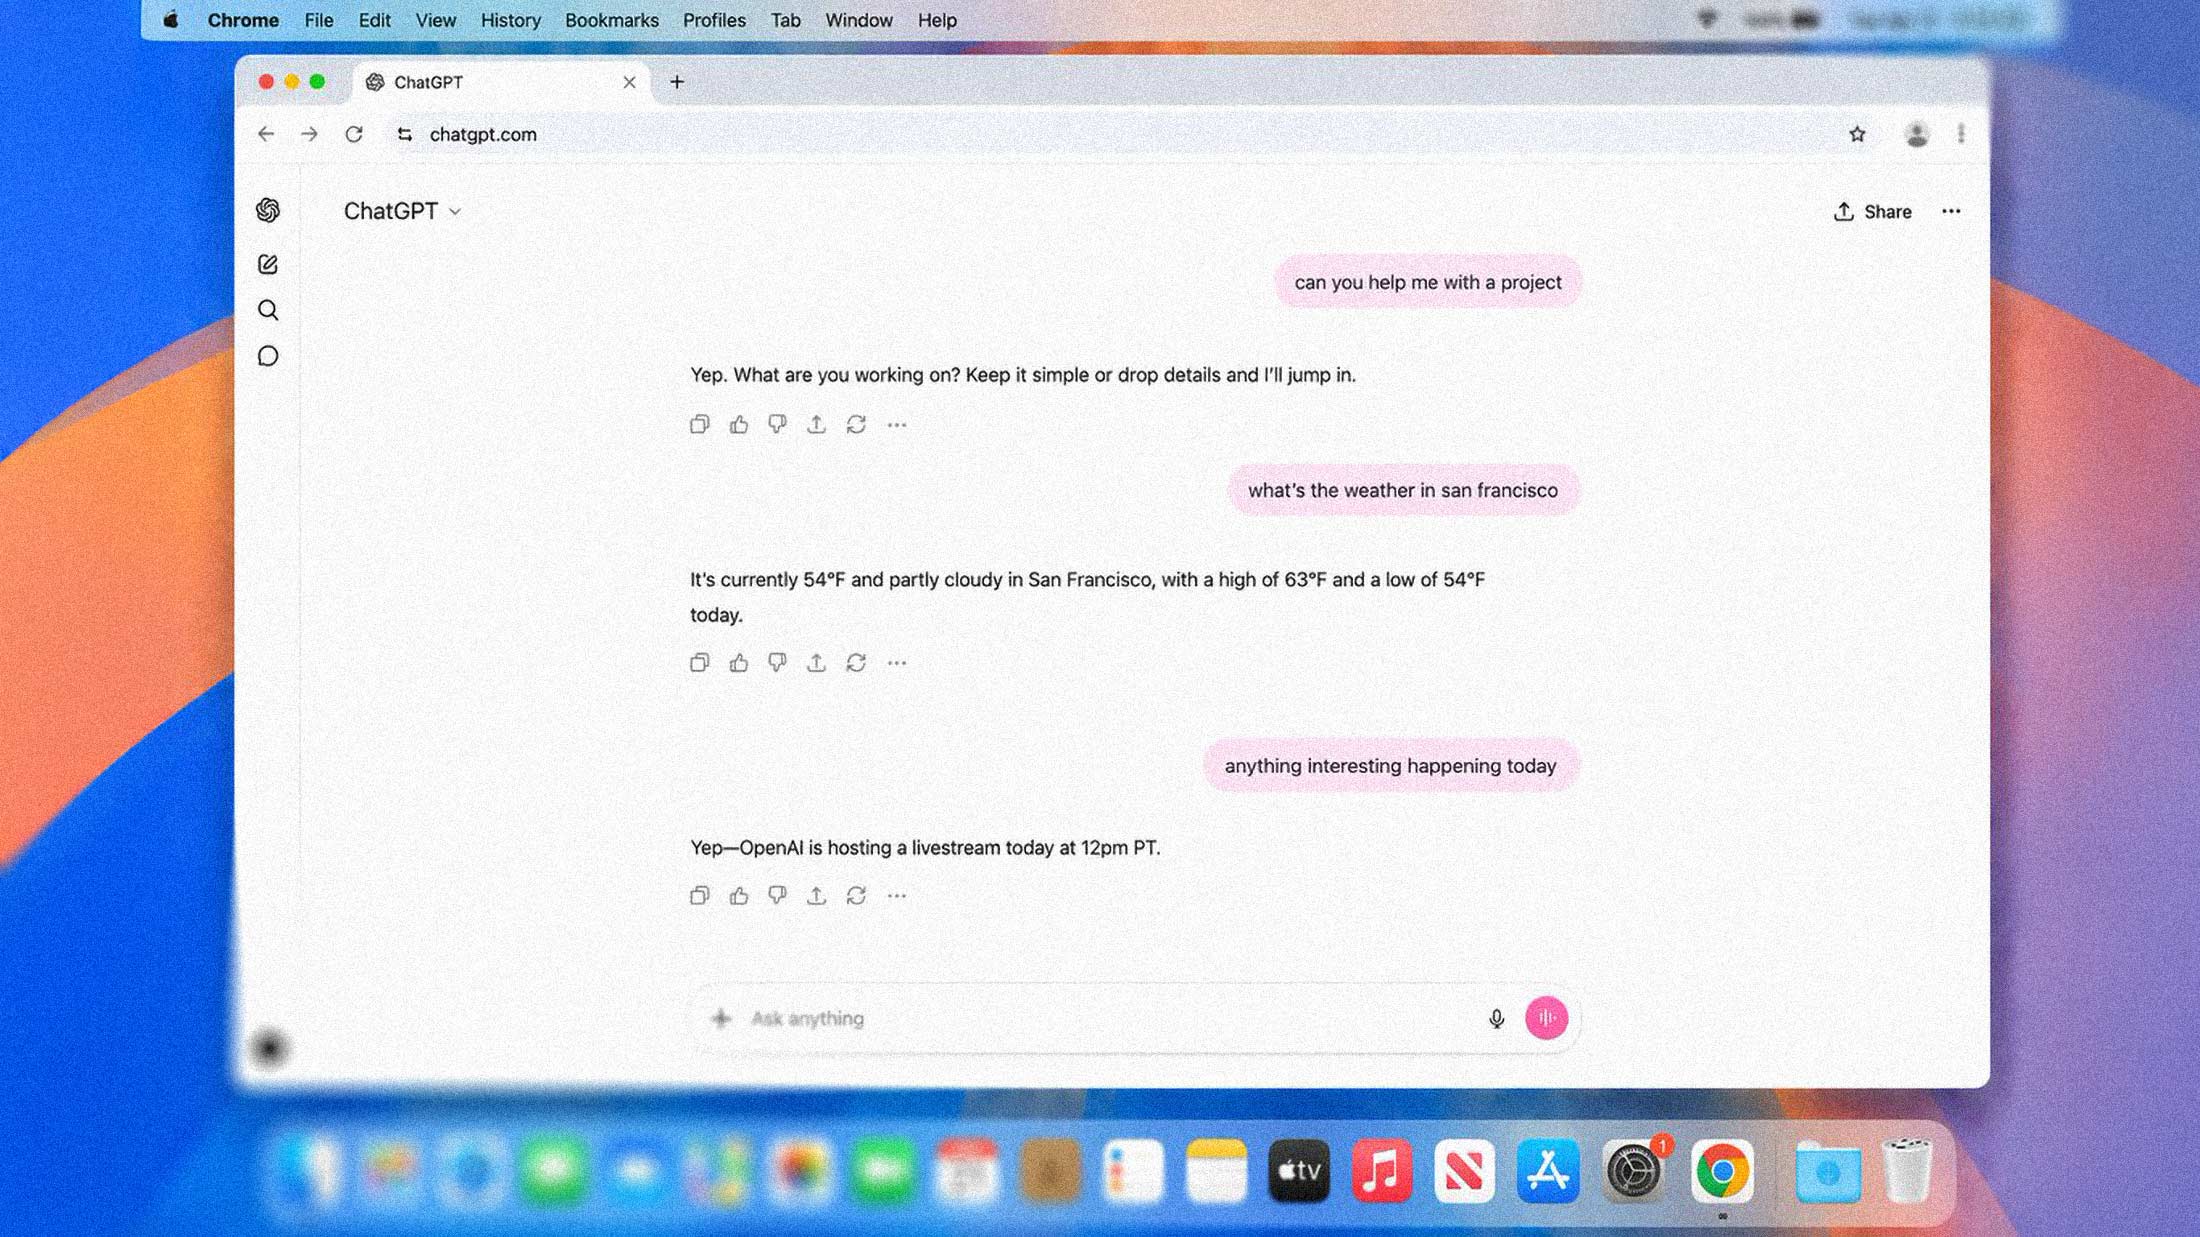Click the microphone icon in input bar
This screenshot has height=1237, width=2200.
click(x=1495, y=1018)
